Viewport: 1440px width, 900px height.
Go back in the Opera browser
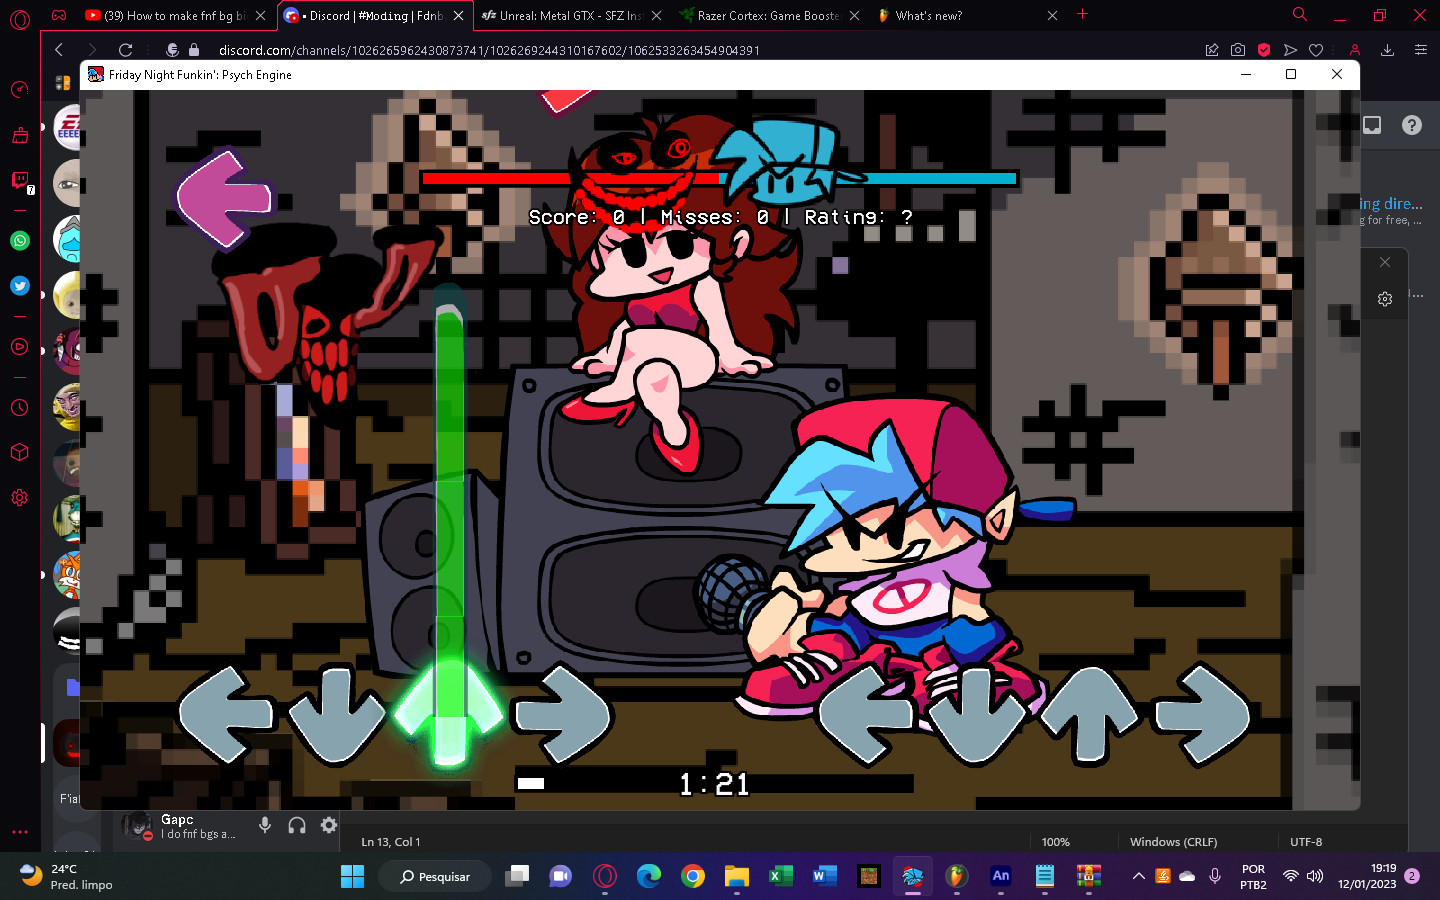[x=59, y=50]
